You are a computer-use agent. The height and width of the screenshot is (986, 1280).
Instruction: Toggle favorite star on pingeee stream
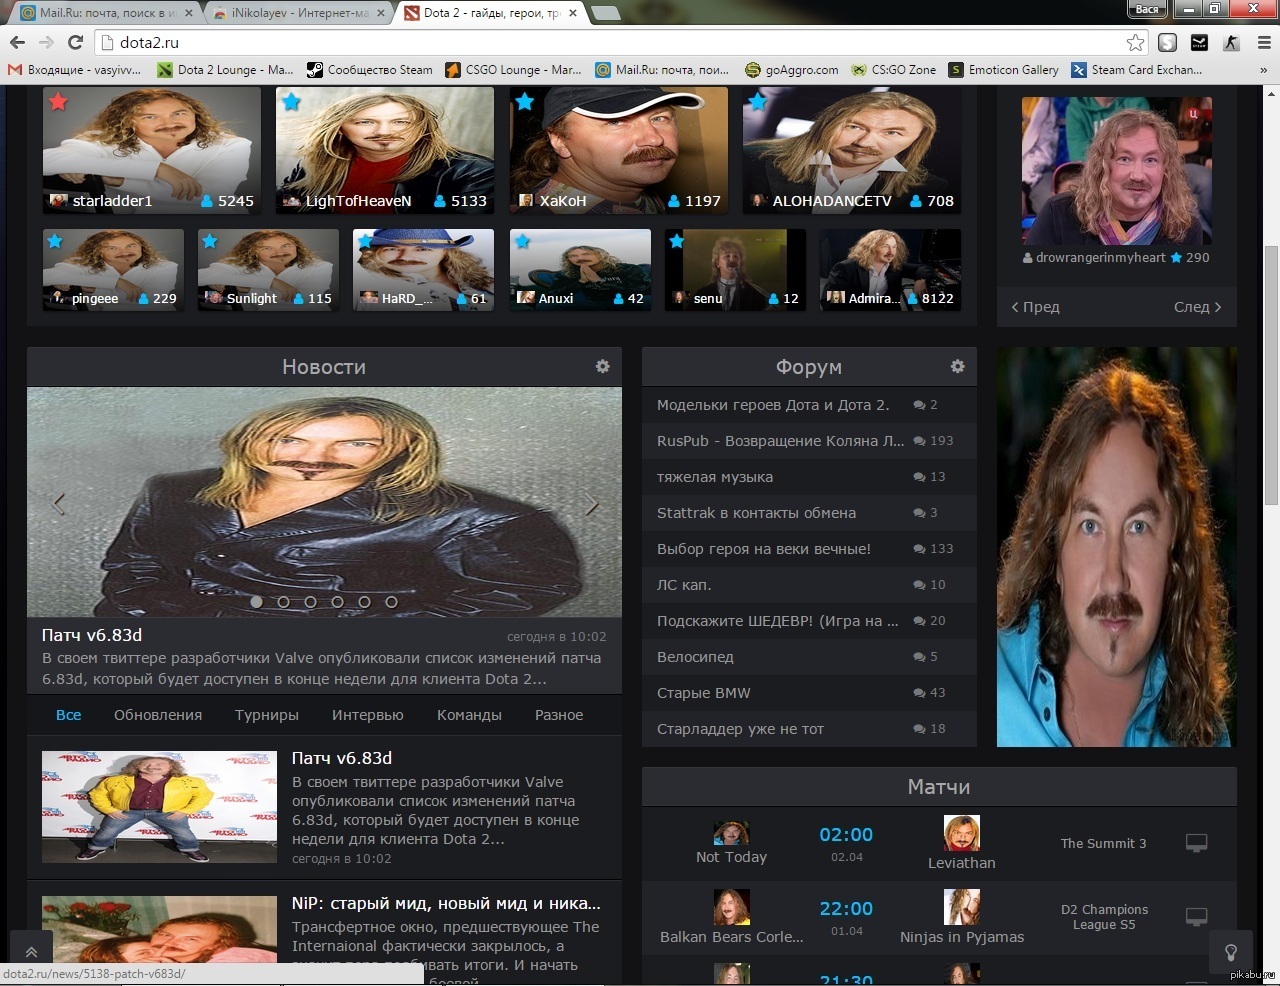coord(55,241)
